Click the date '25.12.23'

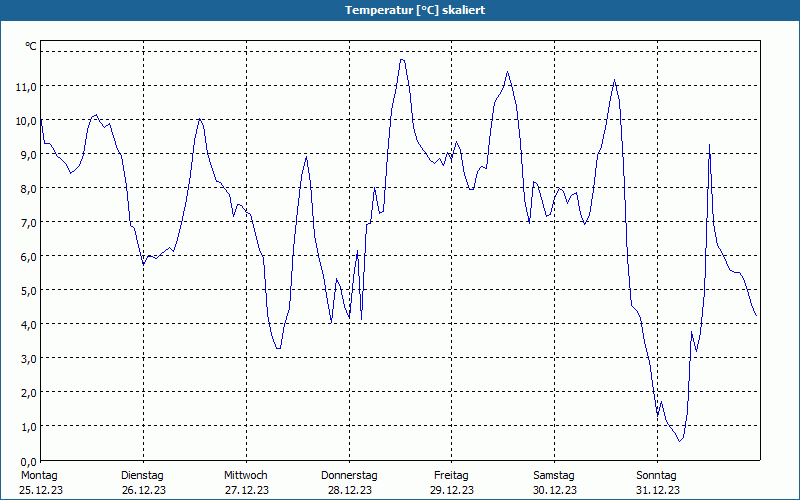41,490
